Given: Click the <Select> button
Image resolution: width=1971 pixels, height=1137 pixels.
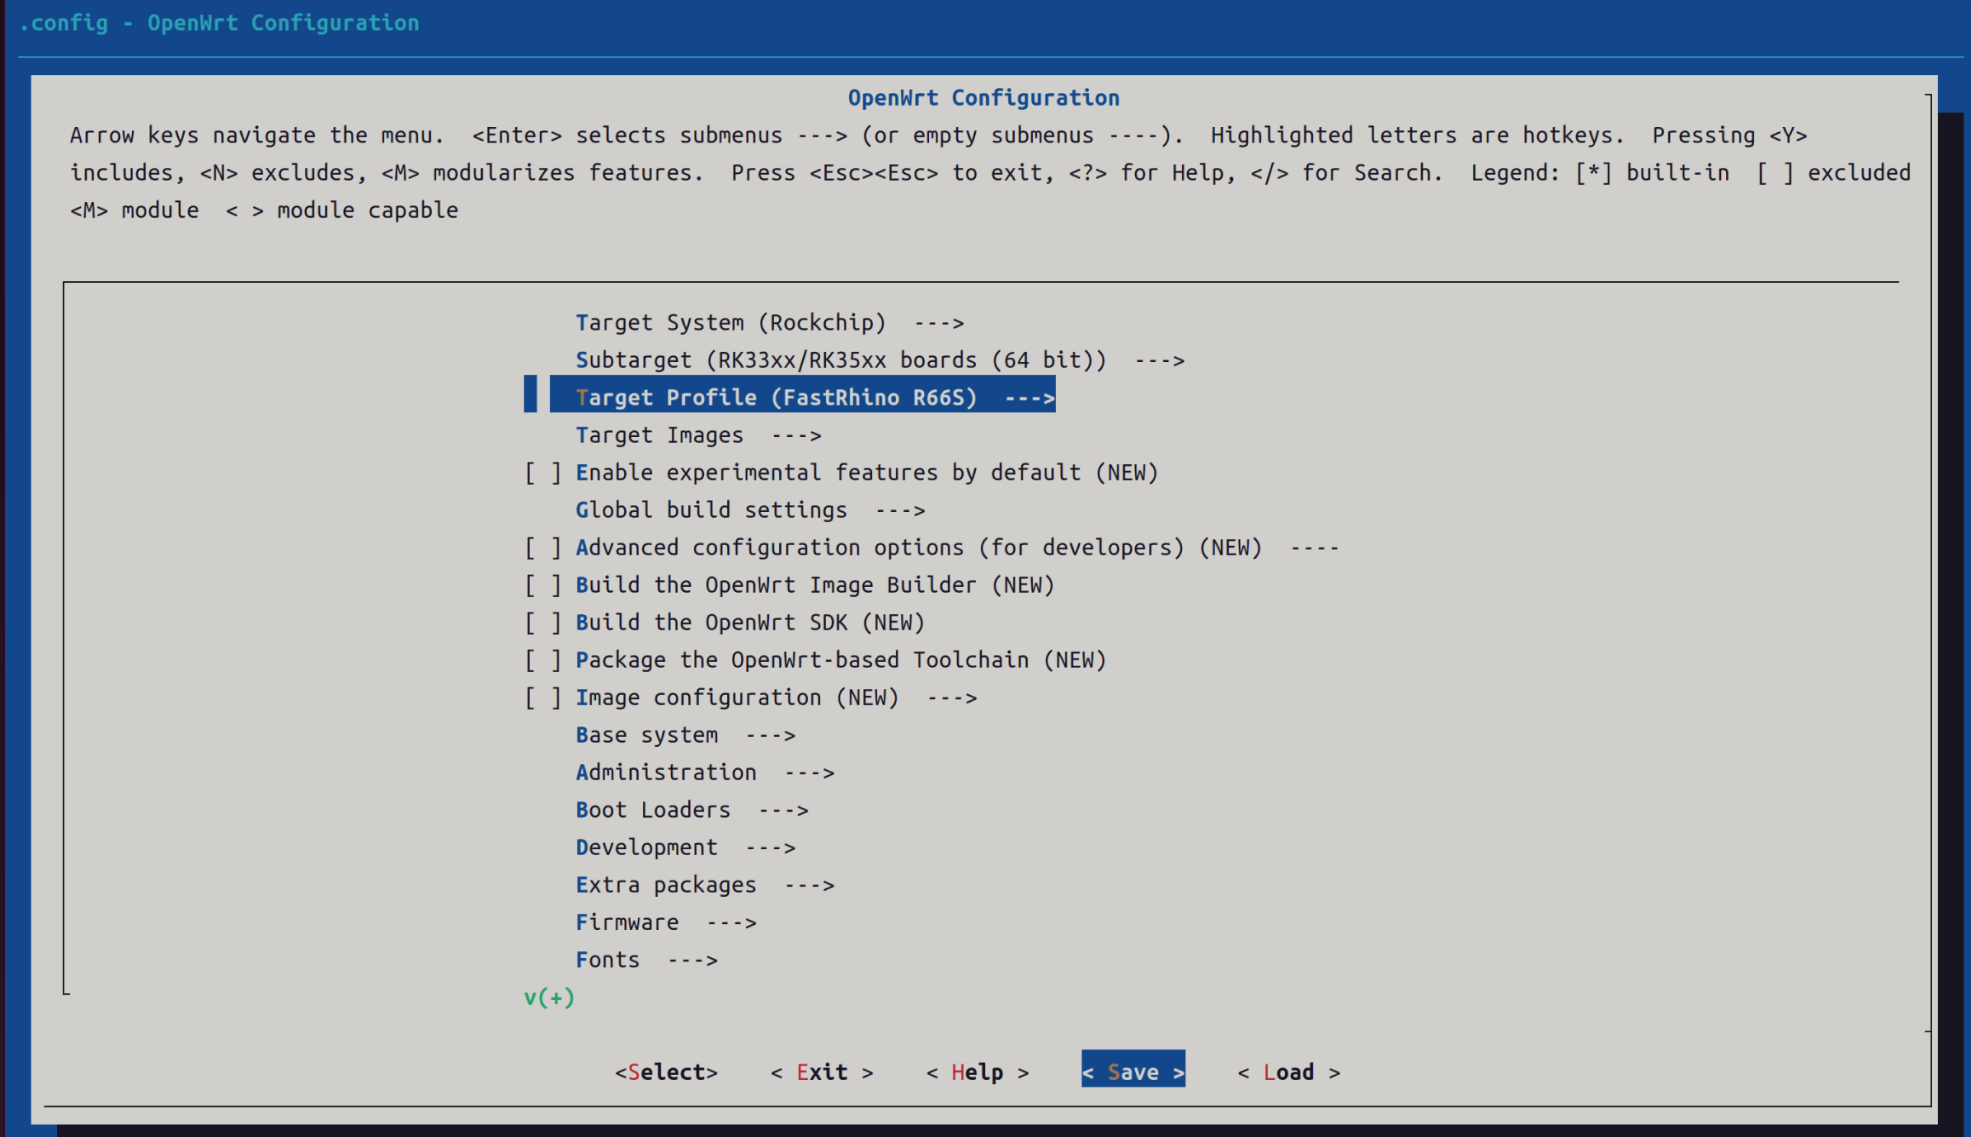Looking at the screenshot, I should tap(666, 1072).
